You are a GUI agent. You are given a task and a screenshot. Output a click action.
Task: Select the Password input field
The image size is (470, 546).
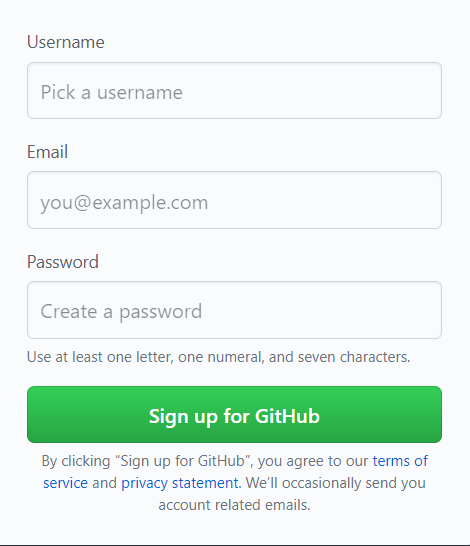click(234, 310)
